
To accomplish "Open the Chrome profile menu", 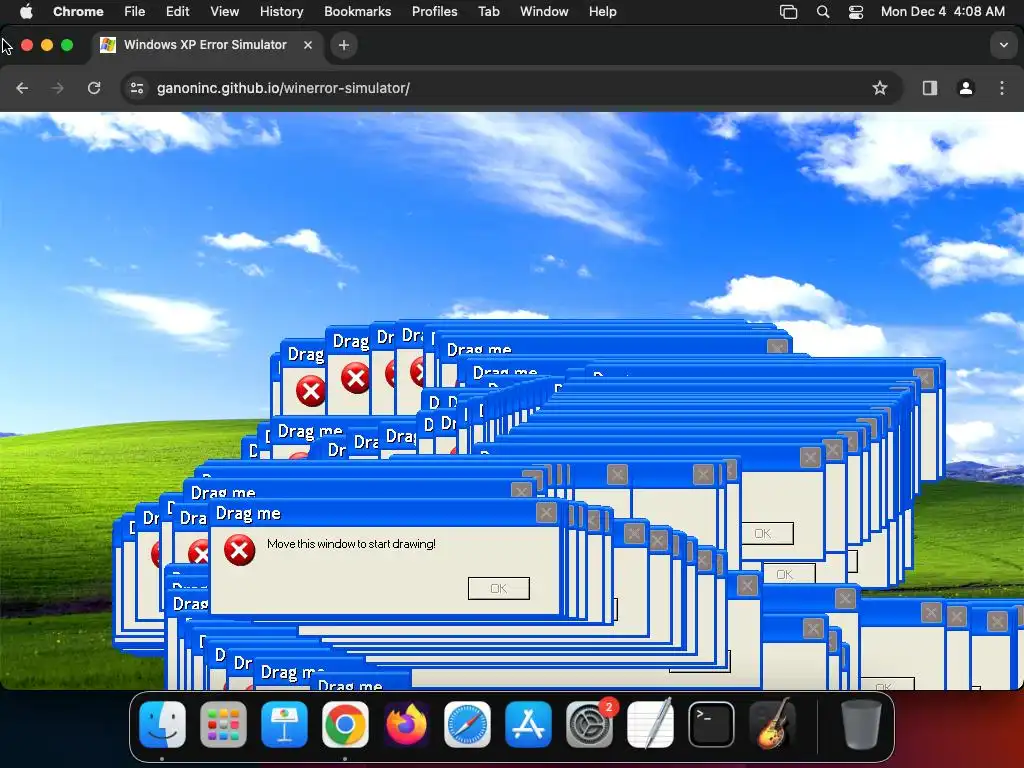I will (x=966, y=88).
